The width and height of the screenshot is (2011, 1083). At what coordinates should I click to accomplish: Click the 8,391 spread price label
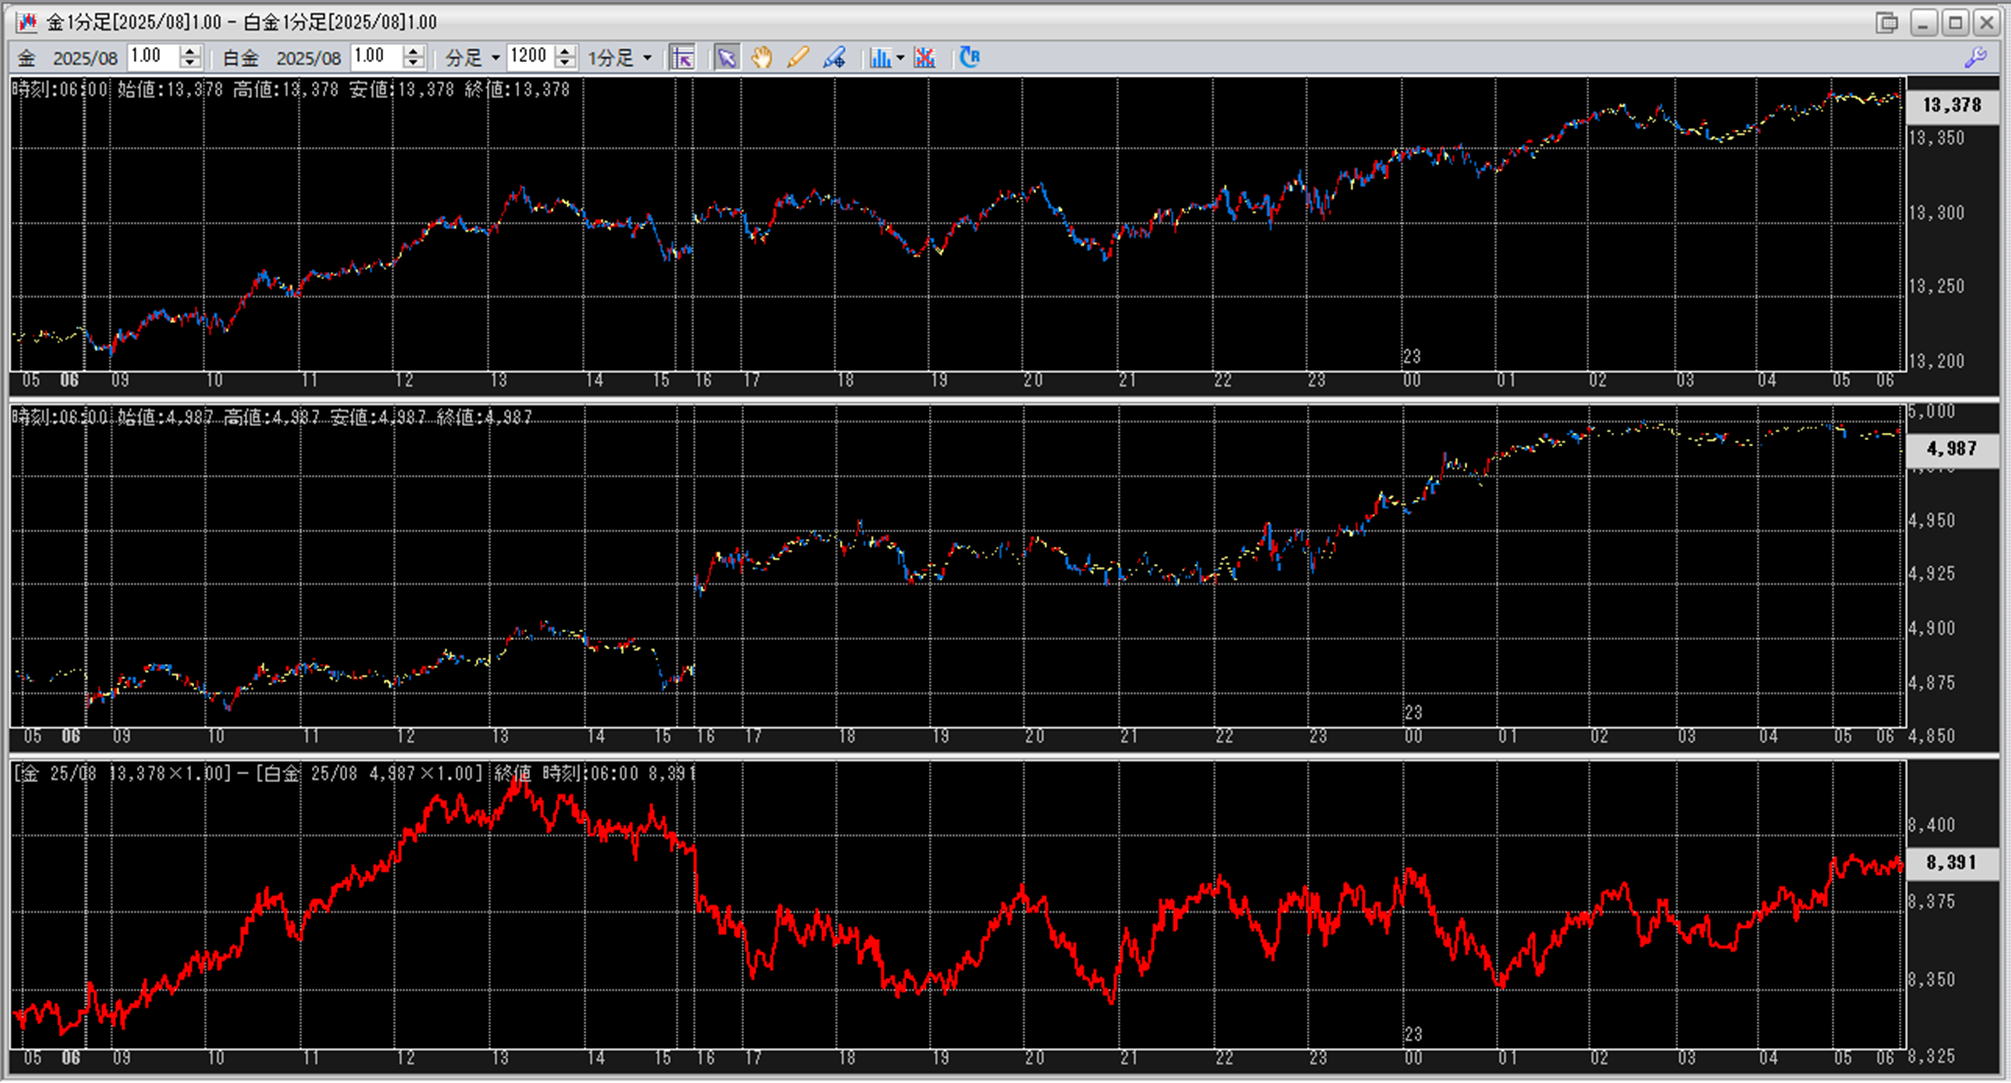click(1951, 862)
